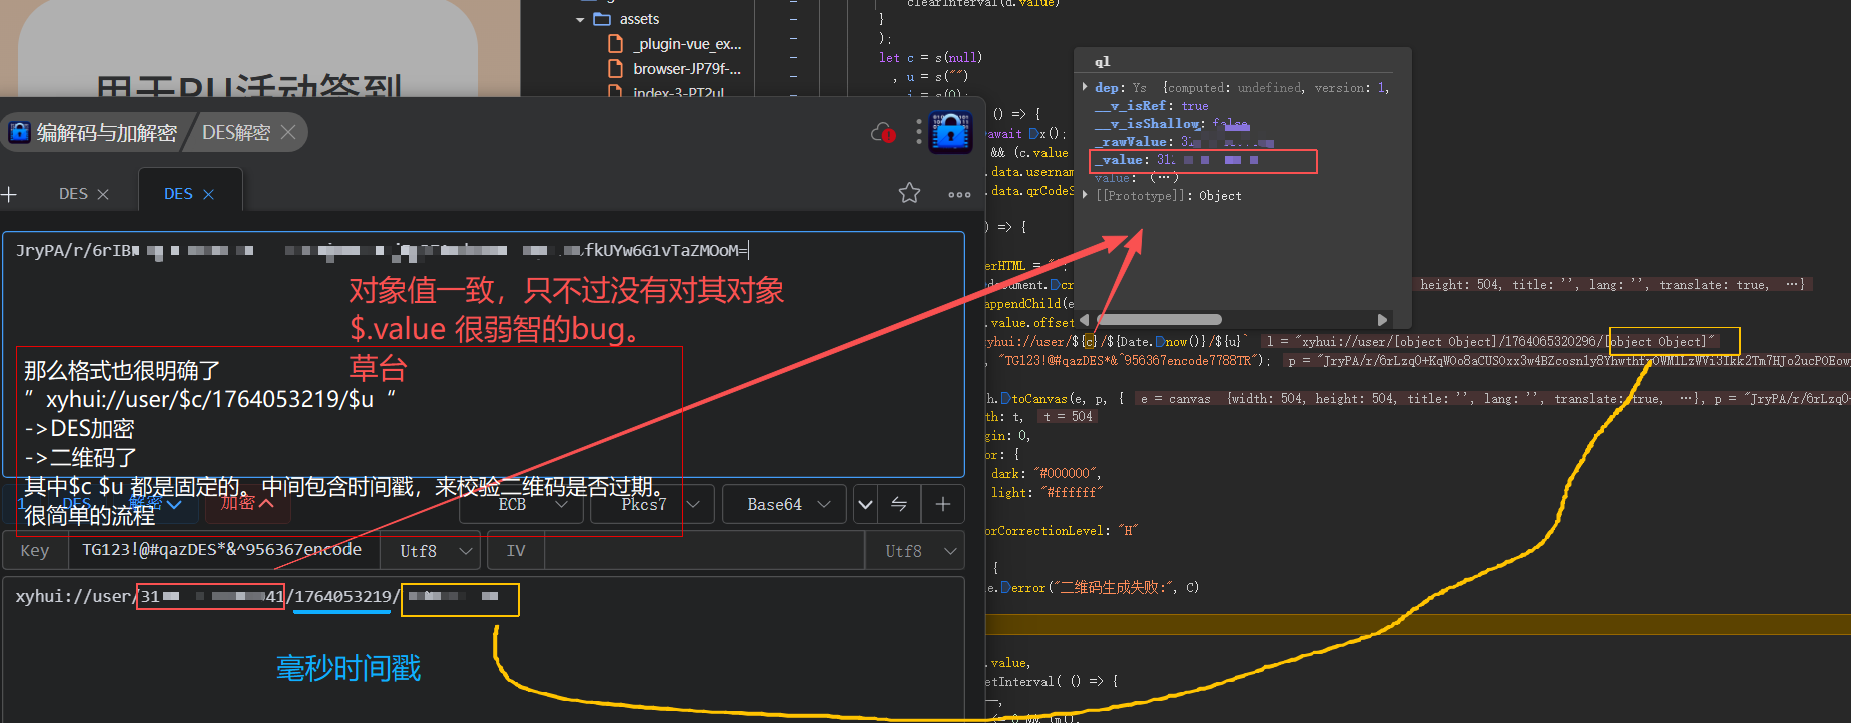The image size is (1851, 723).
Task: Open the vertical three-dot menu beside lock
Action: coord(918,132)
